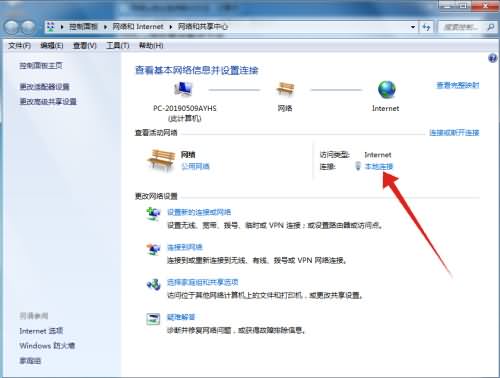Open the 文件(F) menu
Image resolution: width=500 pixels, height=378 pixels.
click(x=19, y=45)
